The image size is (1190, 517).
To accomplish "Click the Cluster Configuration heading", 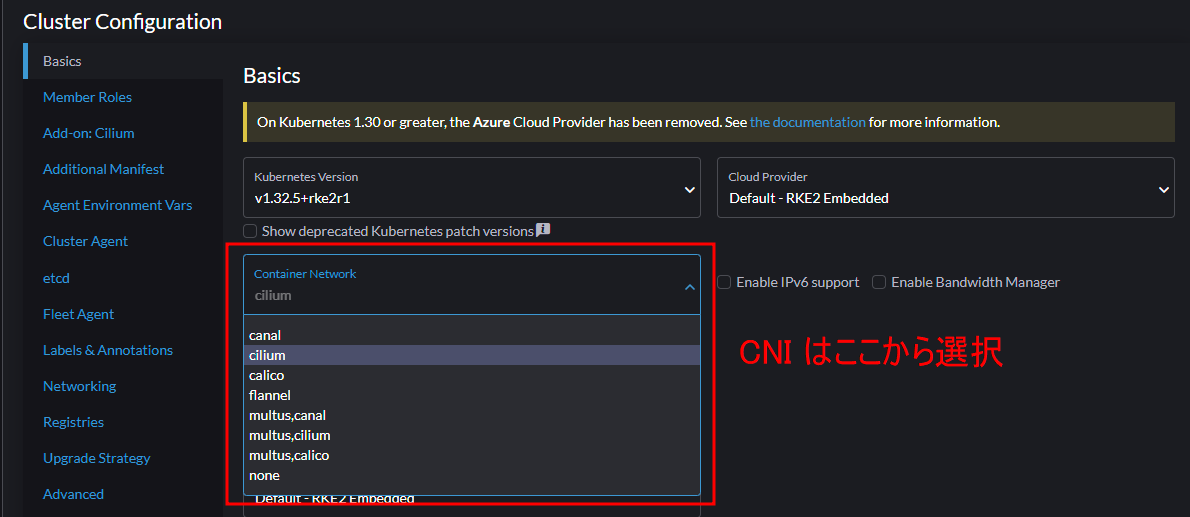I will click(x=123, y=22).
